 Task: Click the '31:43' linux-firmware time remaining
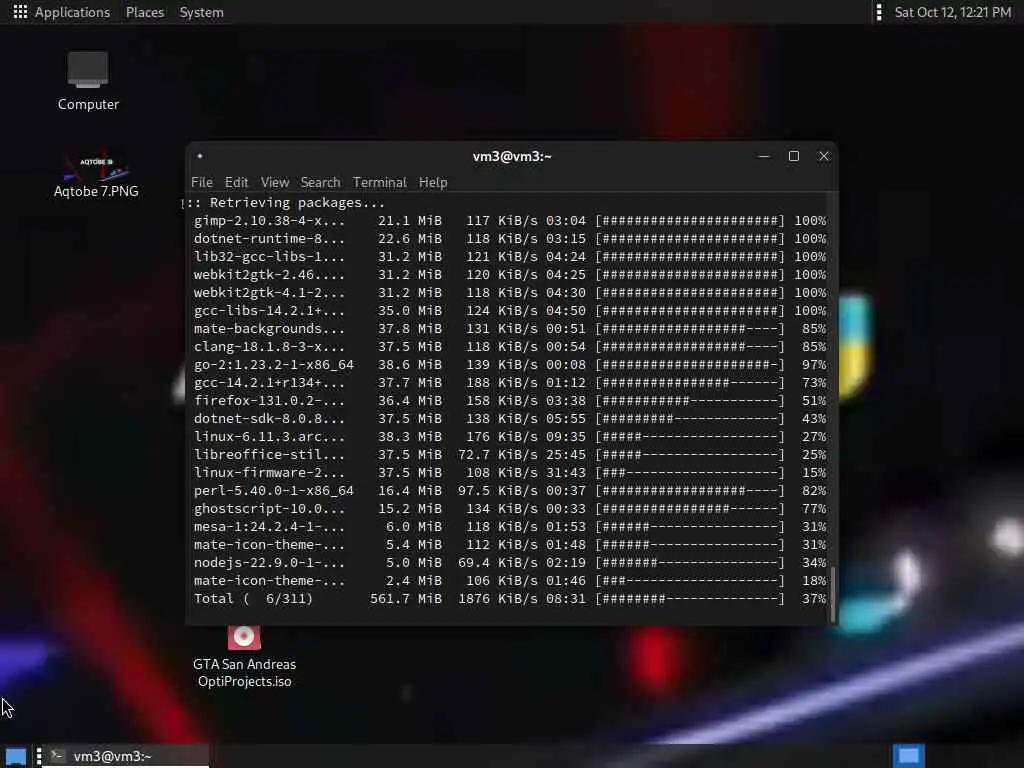[x=566, y=473]
